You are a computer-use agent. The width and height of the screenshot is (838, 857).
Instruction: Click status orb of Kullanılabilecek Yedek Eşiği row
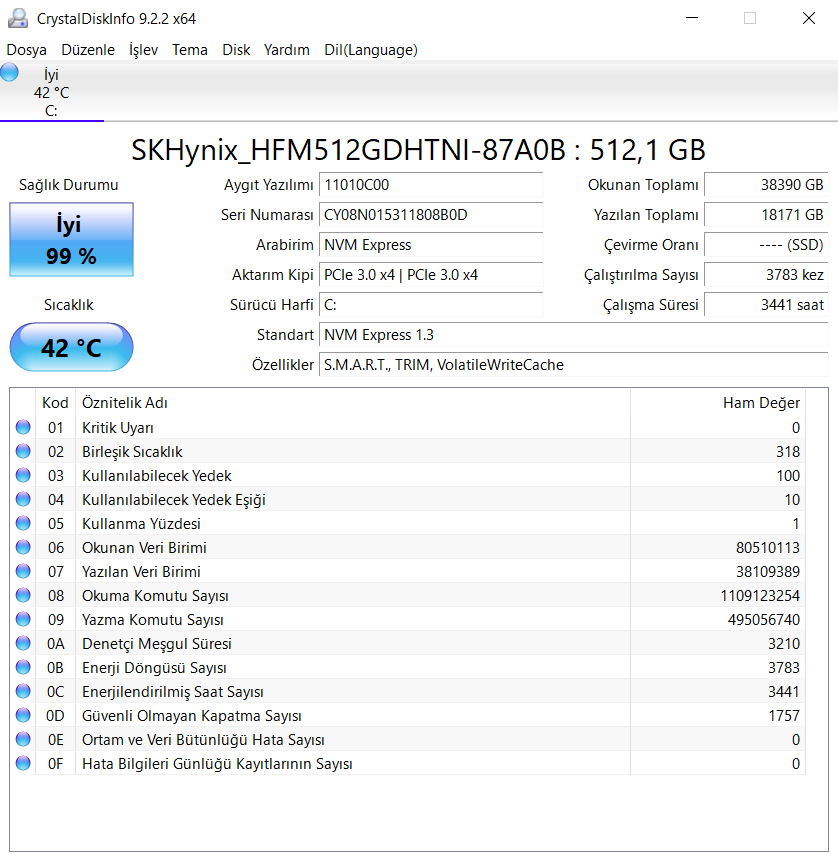[23, 500]
